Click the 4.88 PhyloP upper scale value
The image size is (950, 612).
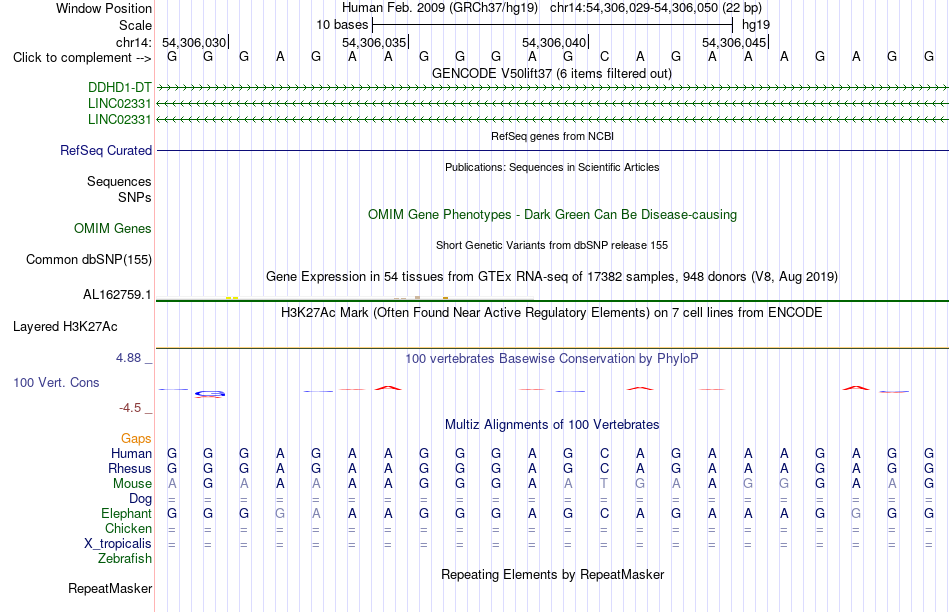pyautogui.click(x=128, y=358)
